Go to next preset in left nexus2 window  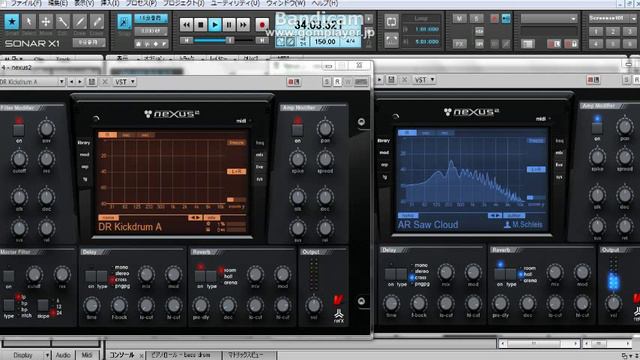pos(80,82)
